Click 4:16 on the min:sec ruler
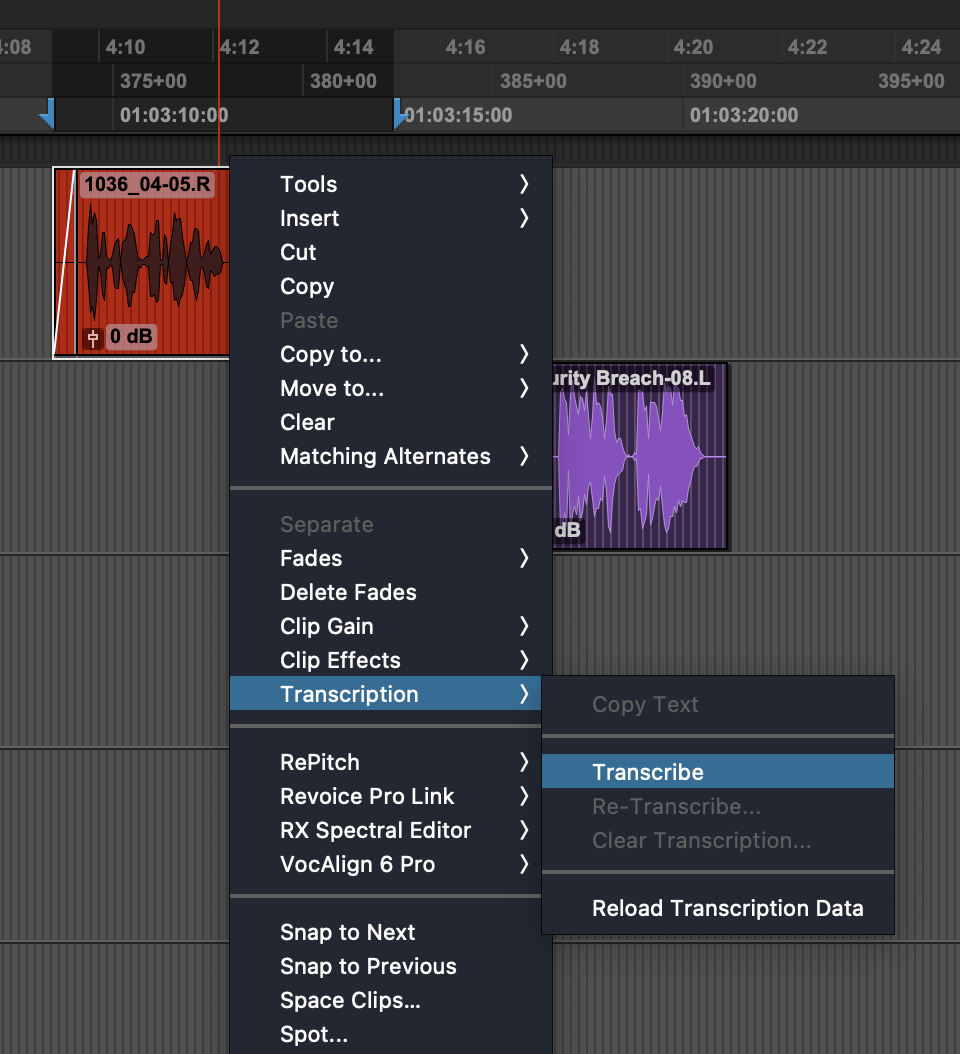This screenshot has width=960, height=1054. click(465, 47)
